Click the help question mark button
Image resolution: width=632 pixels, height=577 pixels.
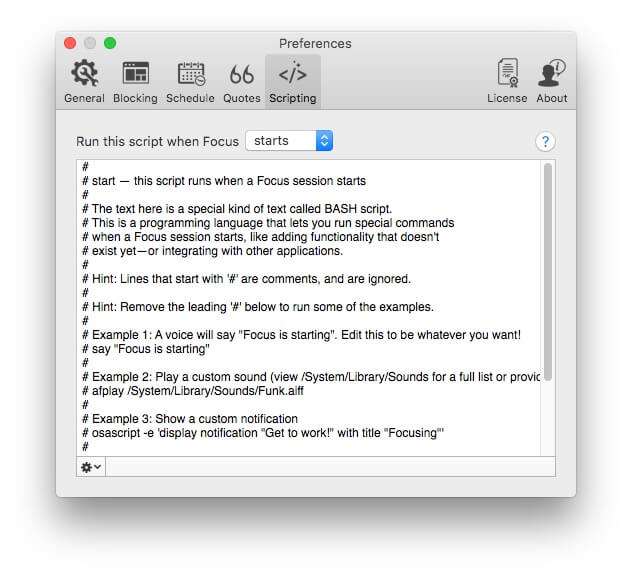coord(545,141)
